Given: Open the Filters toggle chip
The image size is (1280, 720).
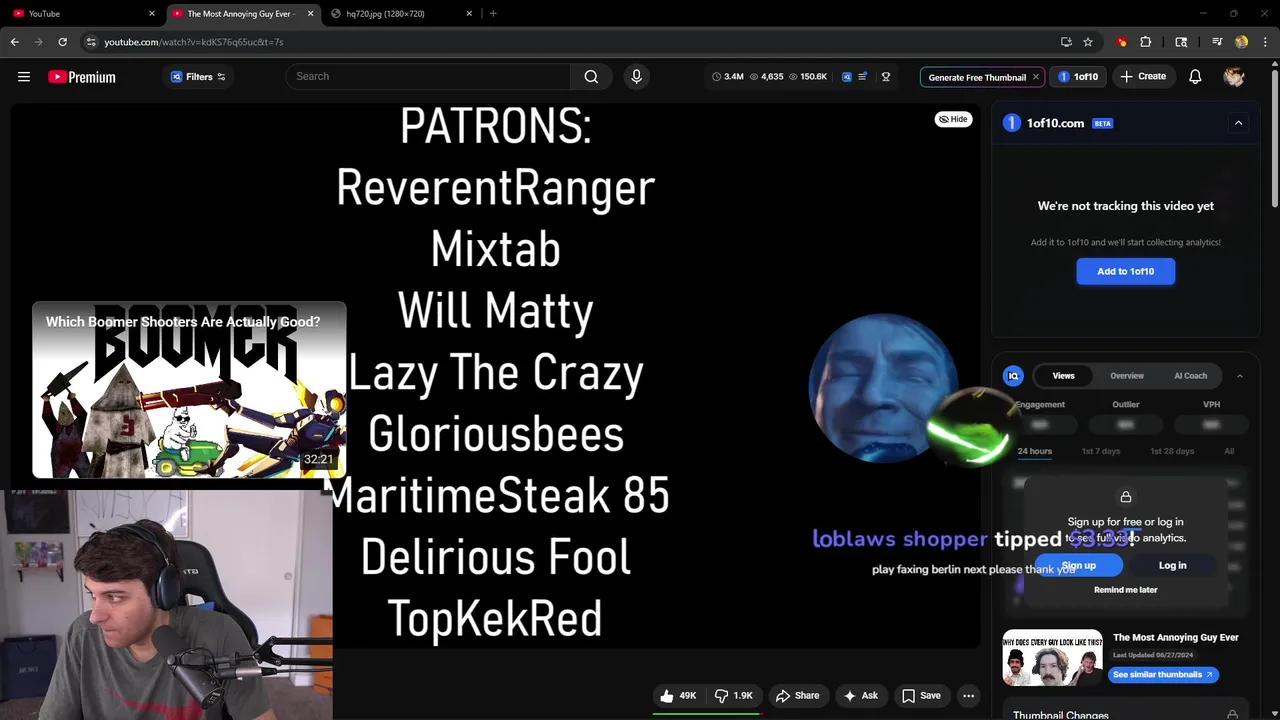Looking at the screenshot, I should [x=198, y=77].
